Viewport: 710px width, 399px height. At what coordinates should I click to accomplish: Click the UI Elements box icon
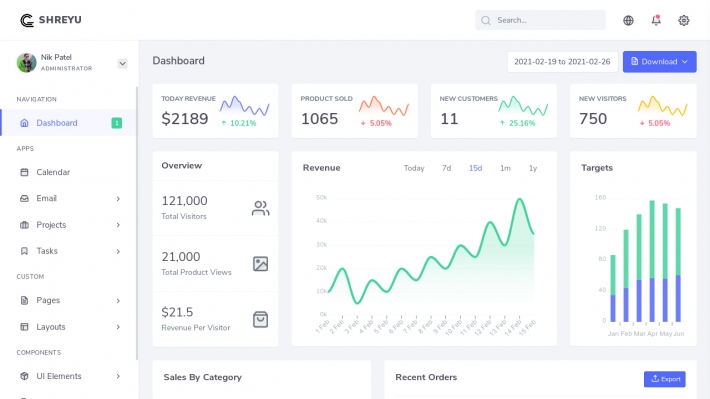[24, 376]
